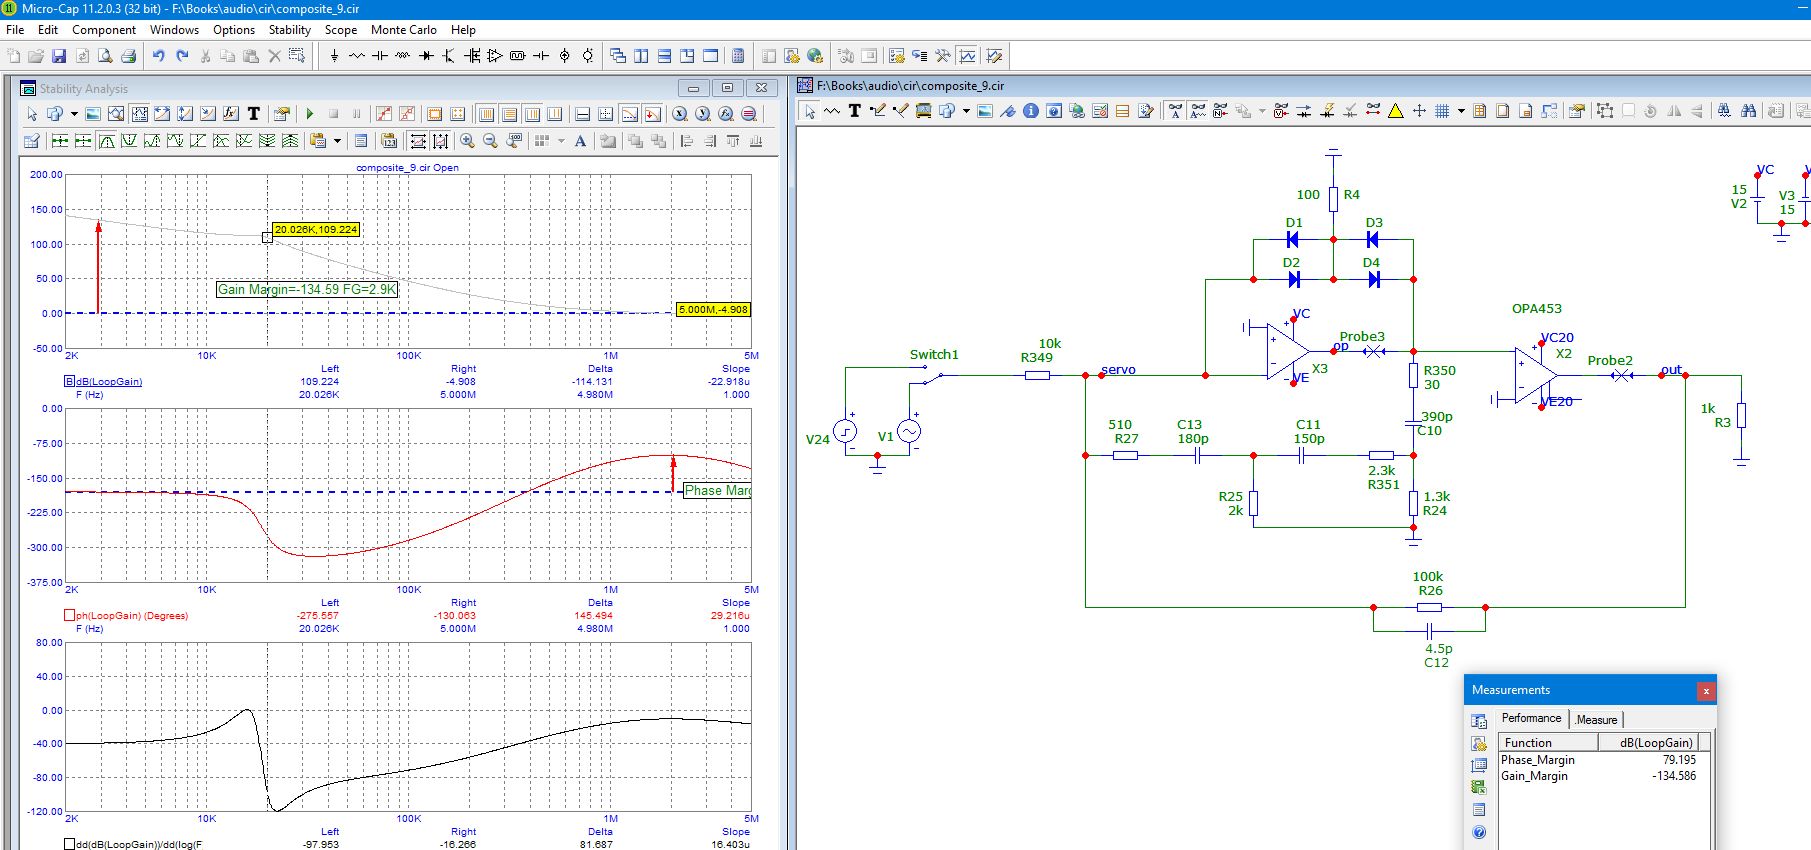Open the Stability menu

290,30
